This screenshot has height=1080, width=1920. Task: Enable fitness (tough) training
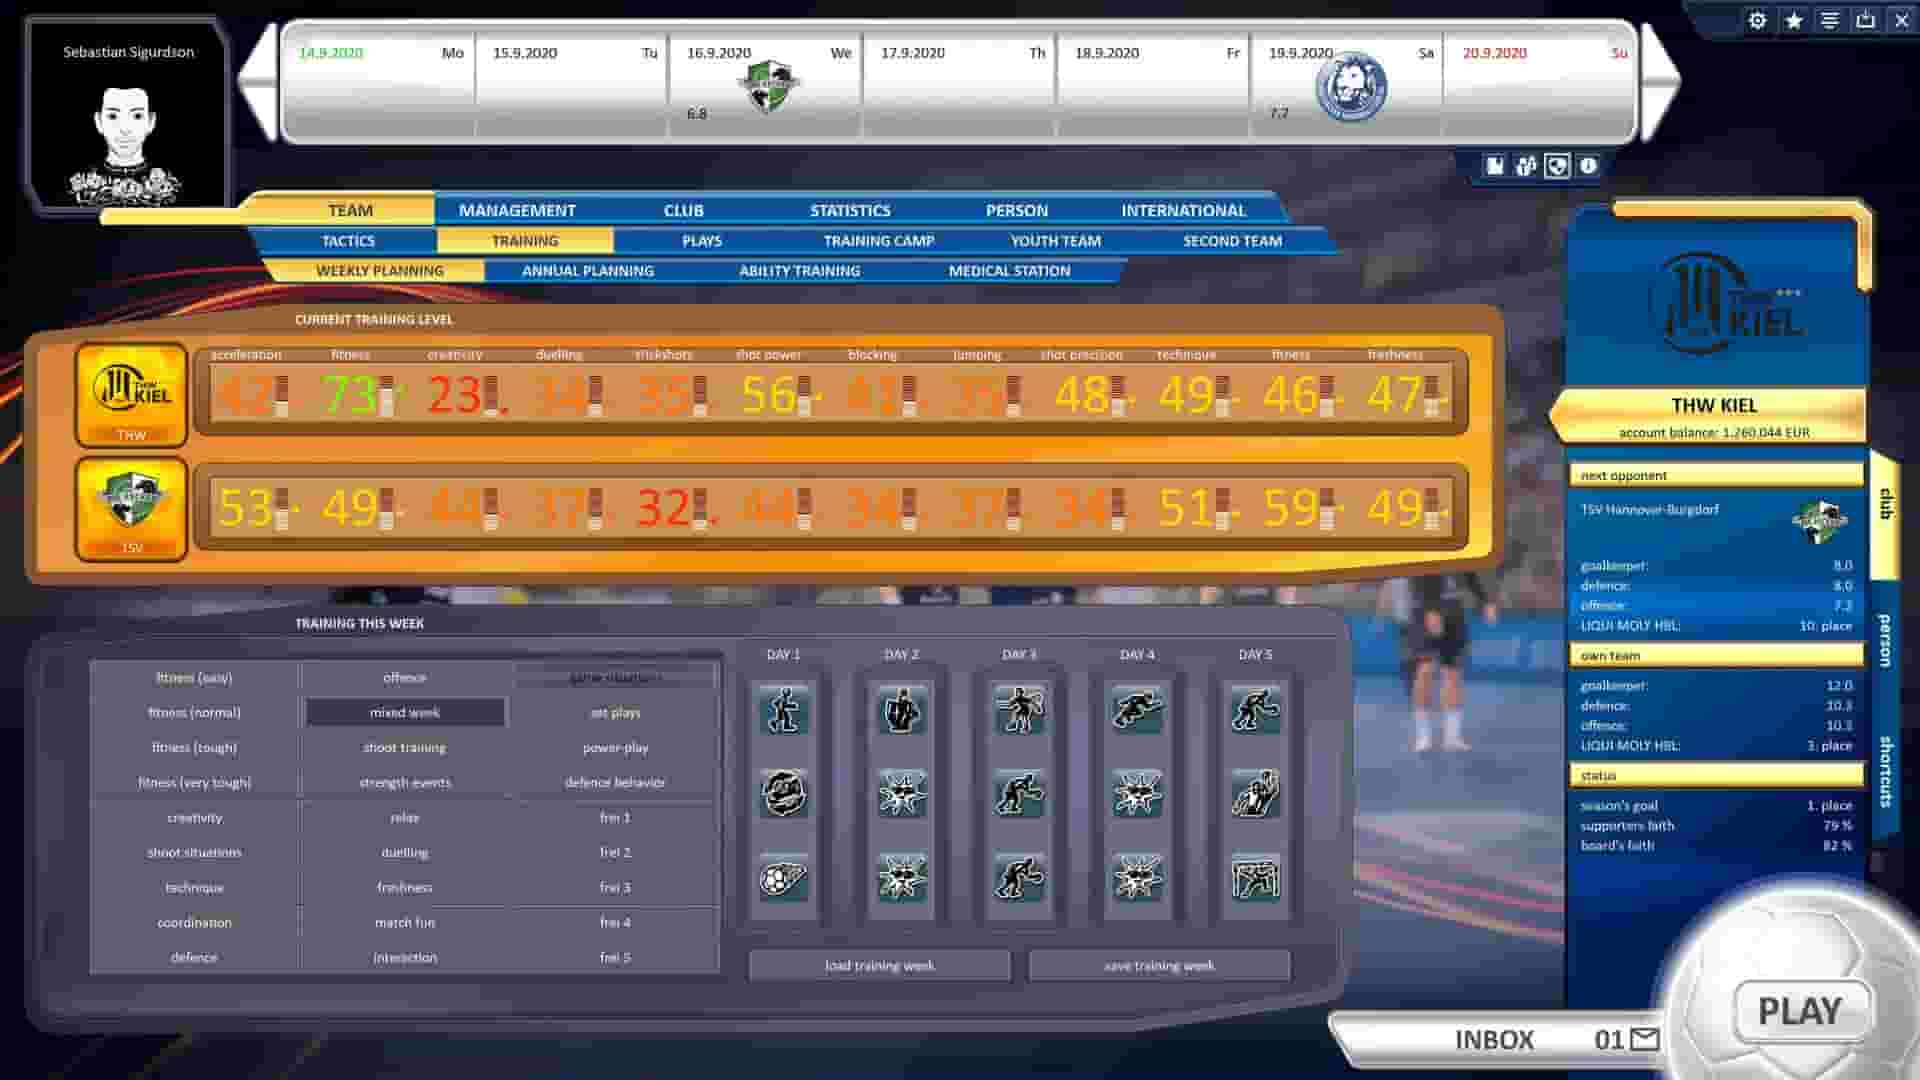[x=193, y=747]
